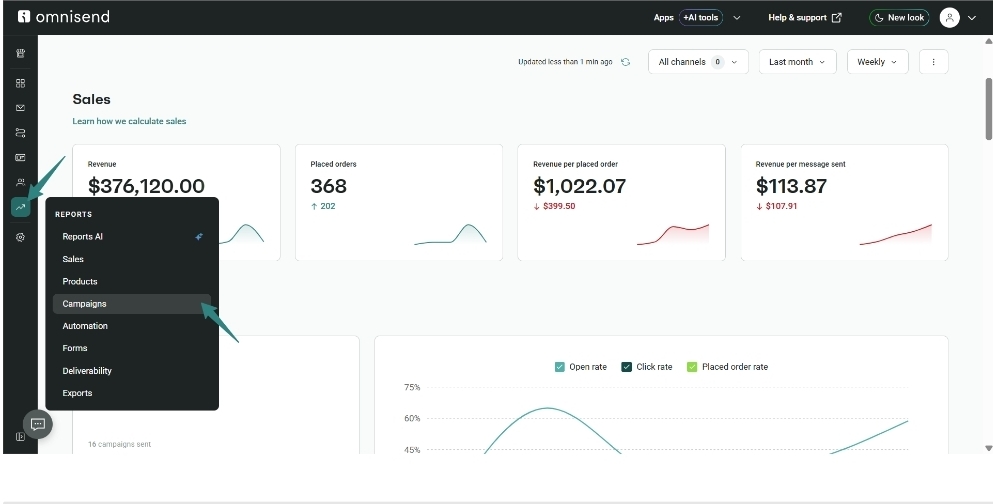Select Campaigns in Reports menu
Image resolution: width=993 pixels, height=504 pixels.
[x=132, y=304]
